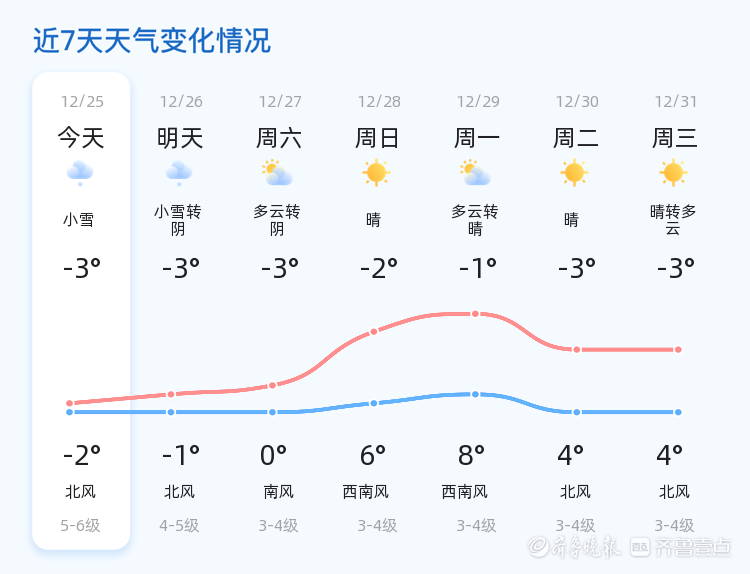Click Sunday's sunny weather icon
Image resolution: width=750 pixels, height=574 pixels.
(x=376, y=173)
